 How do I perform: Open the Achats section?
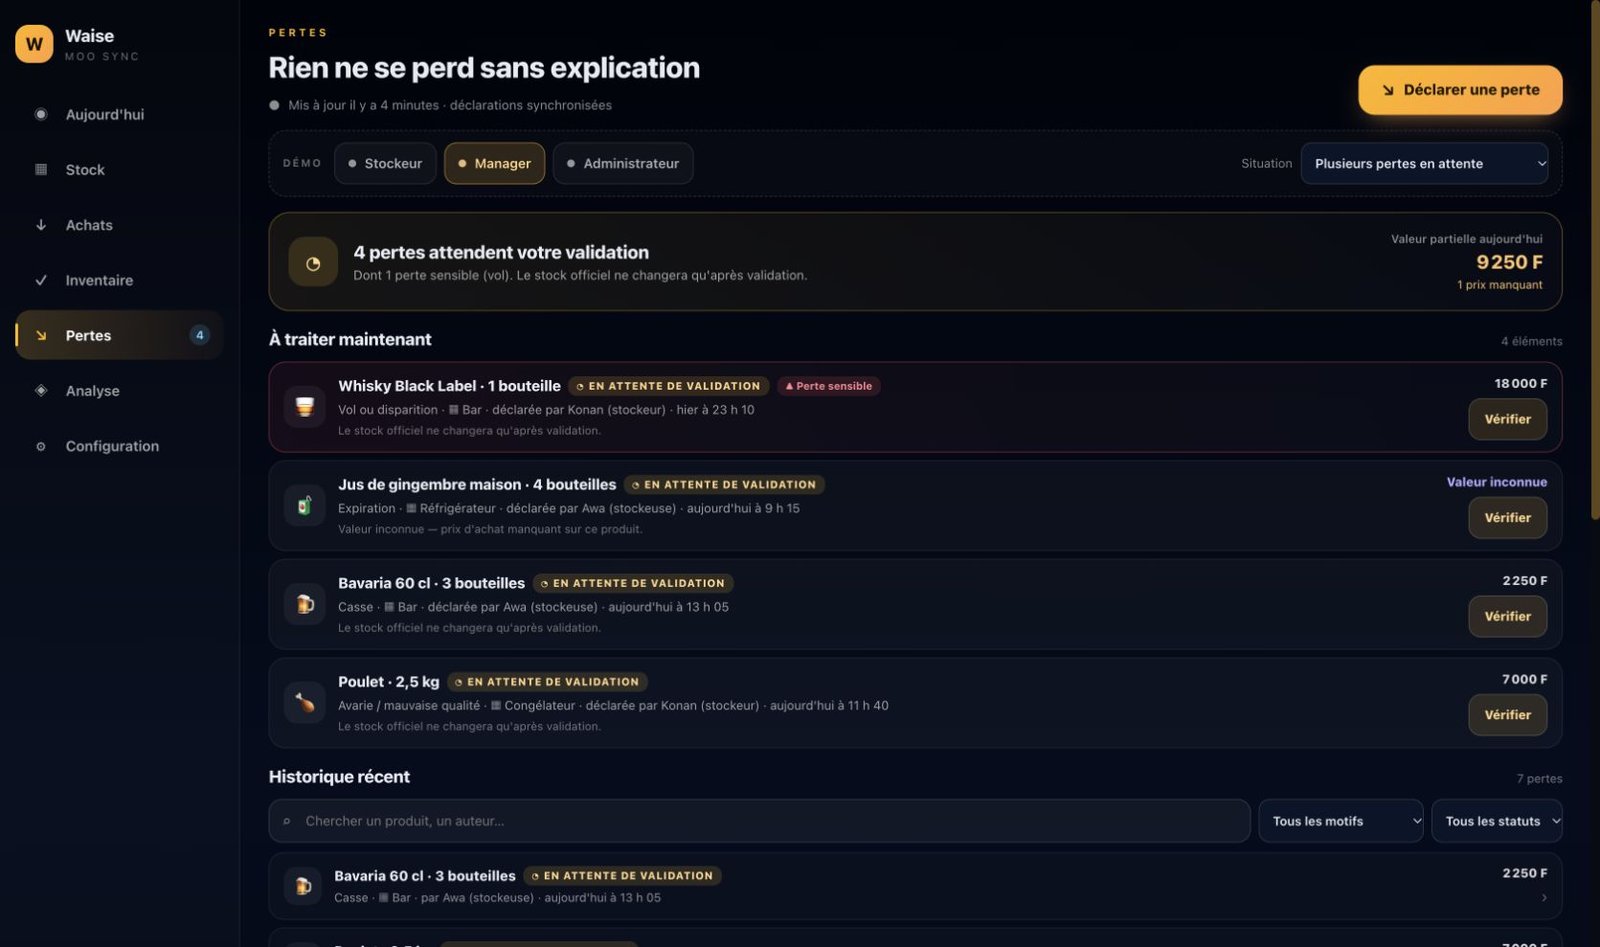(x=118, y=225)
